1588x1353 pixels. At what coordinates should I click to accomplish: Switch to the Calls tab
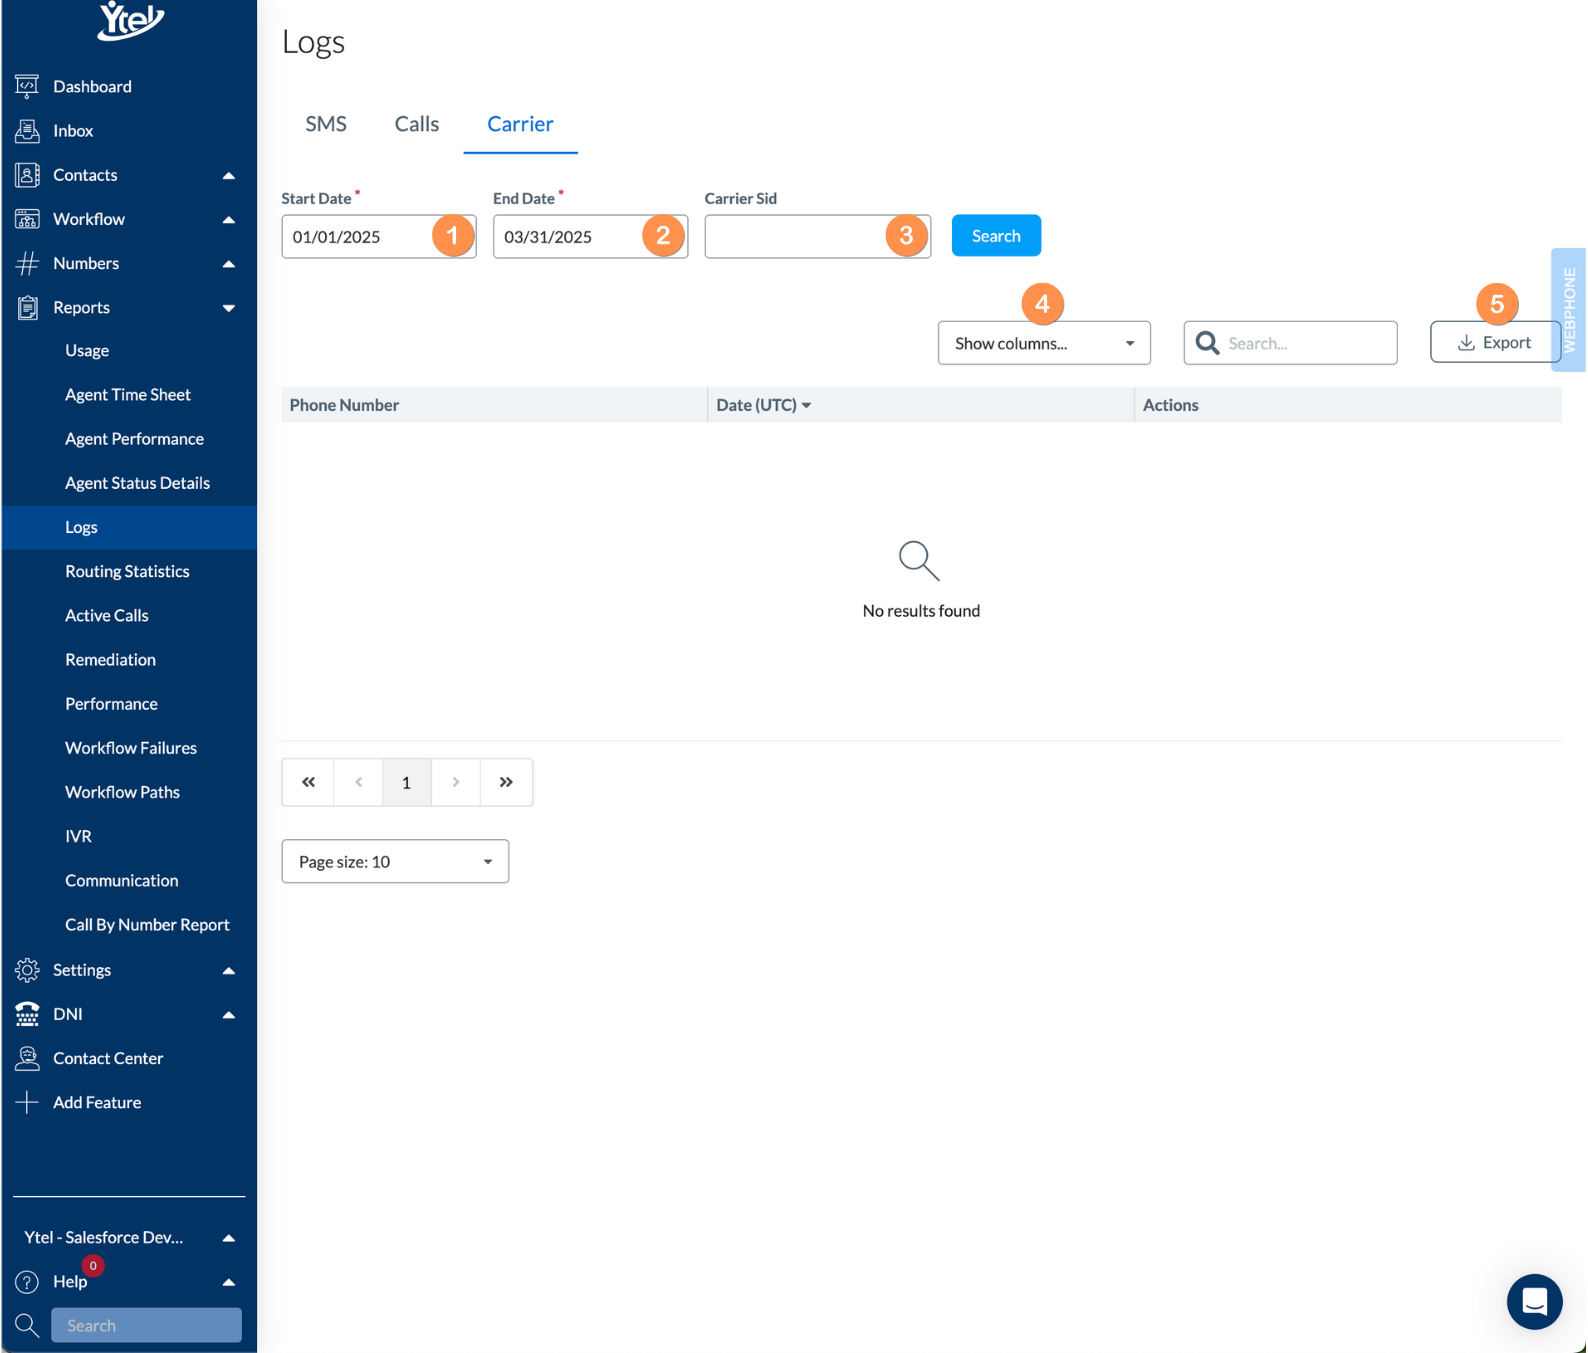[417, 124]
